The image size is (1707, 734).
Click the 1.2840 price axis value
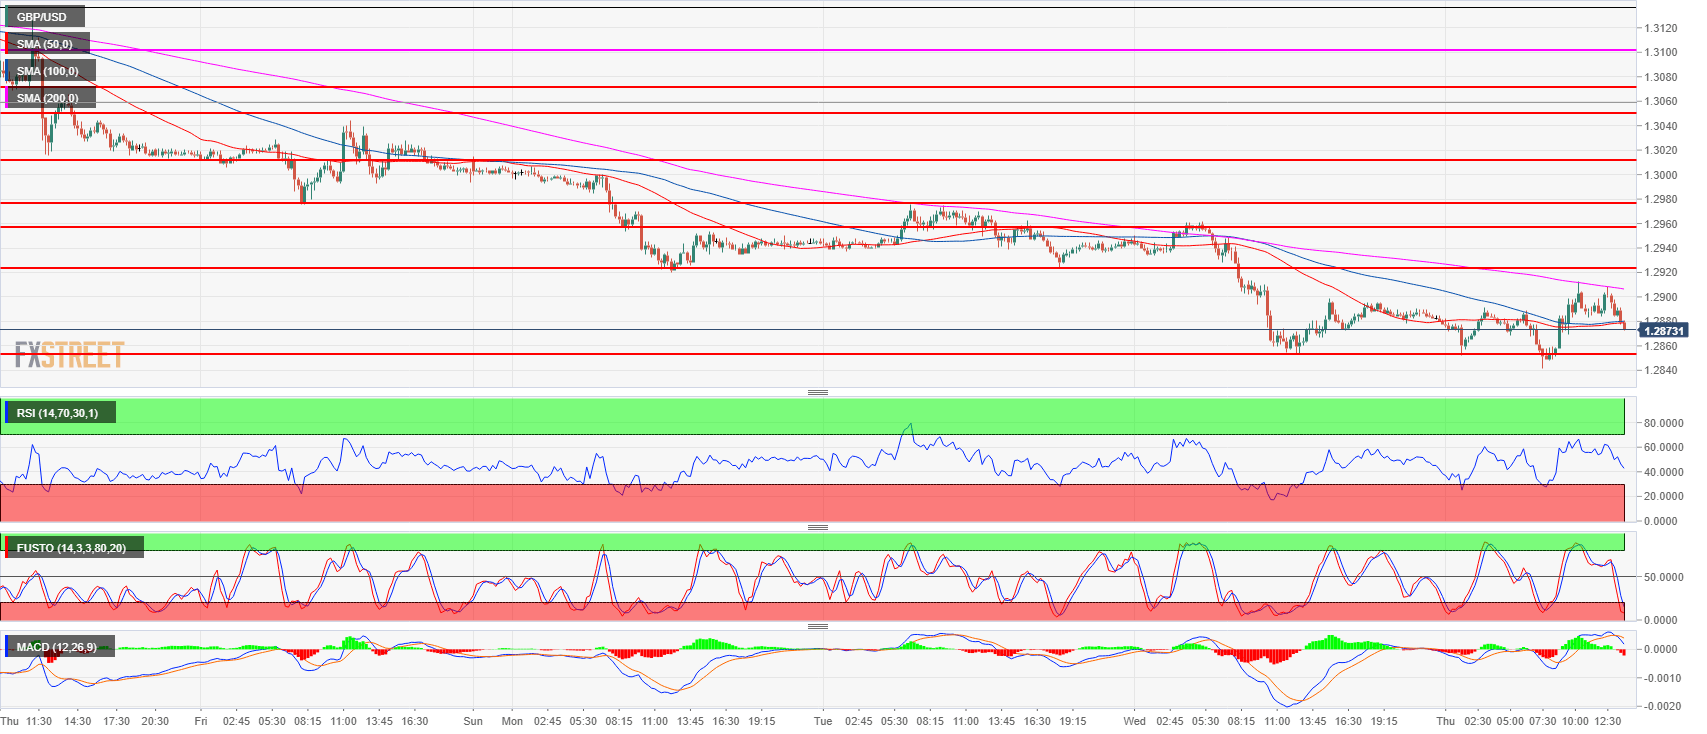pyautogui.click(x=1661, y=370)
